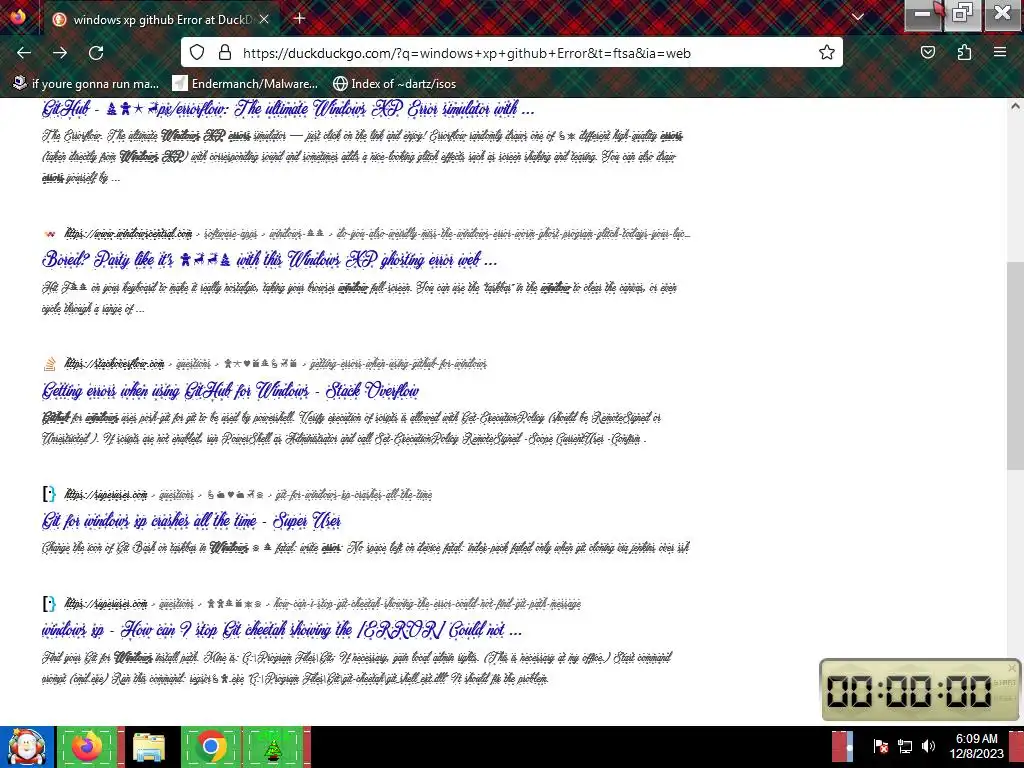
Task: View site info via padlock icon
Action: pos(225,53)
